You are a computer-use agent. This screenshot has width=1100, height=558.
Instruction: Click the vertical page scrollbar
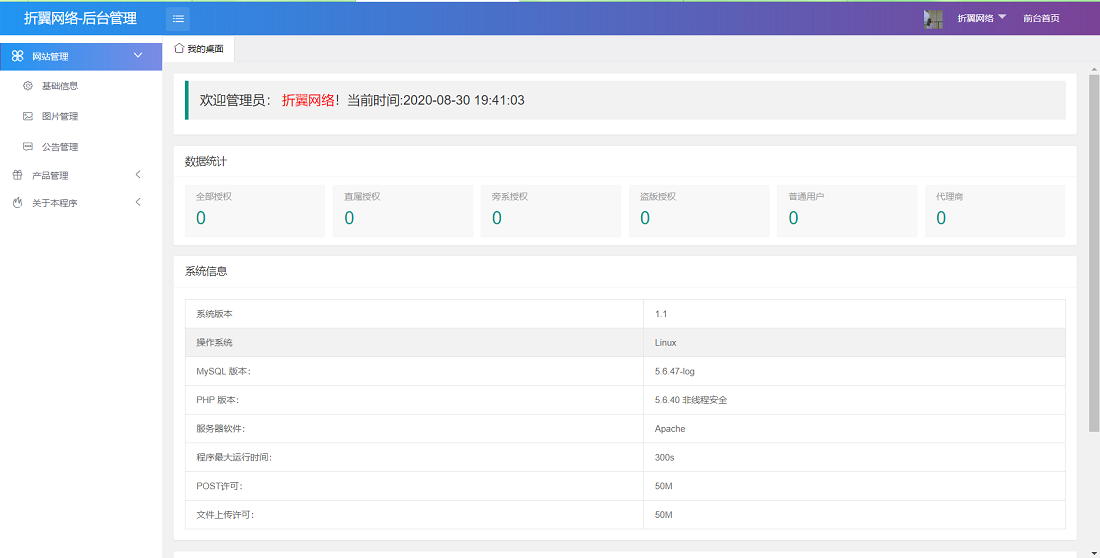[x=1093, y=250]
